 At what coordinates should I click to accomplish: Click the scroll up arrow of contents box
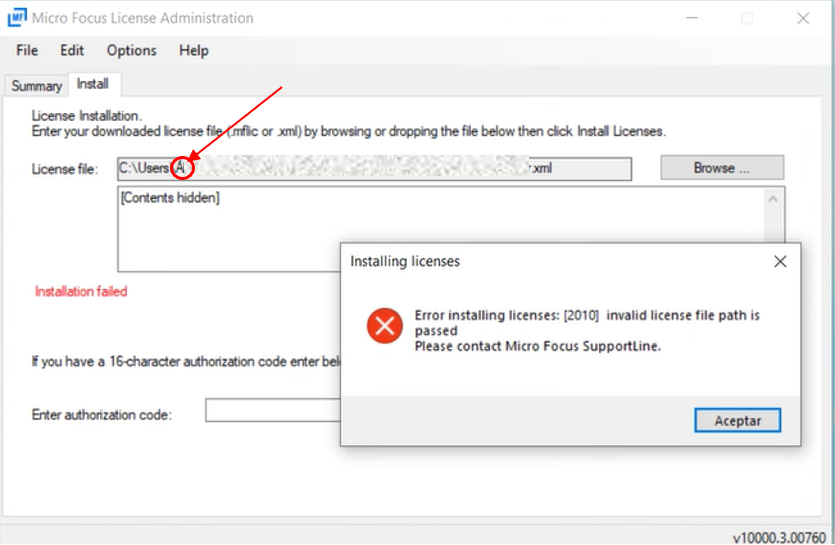(x=773, y=198)
